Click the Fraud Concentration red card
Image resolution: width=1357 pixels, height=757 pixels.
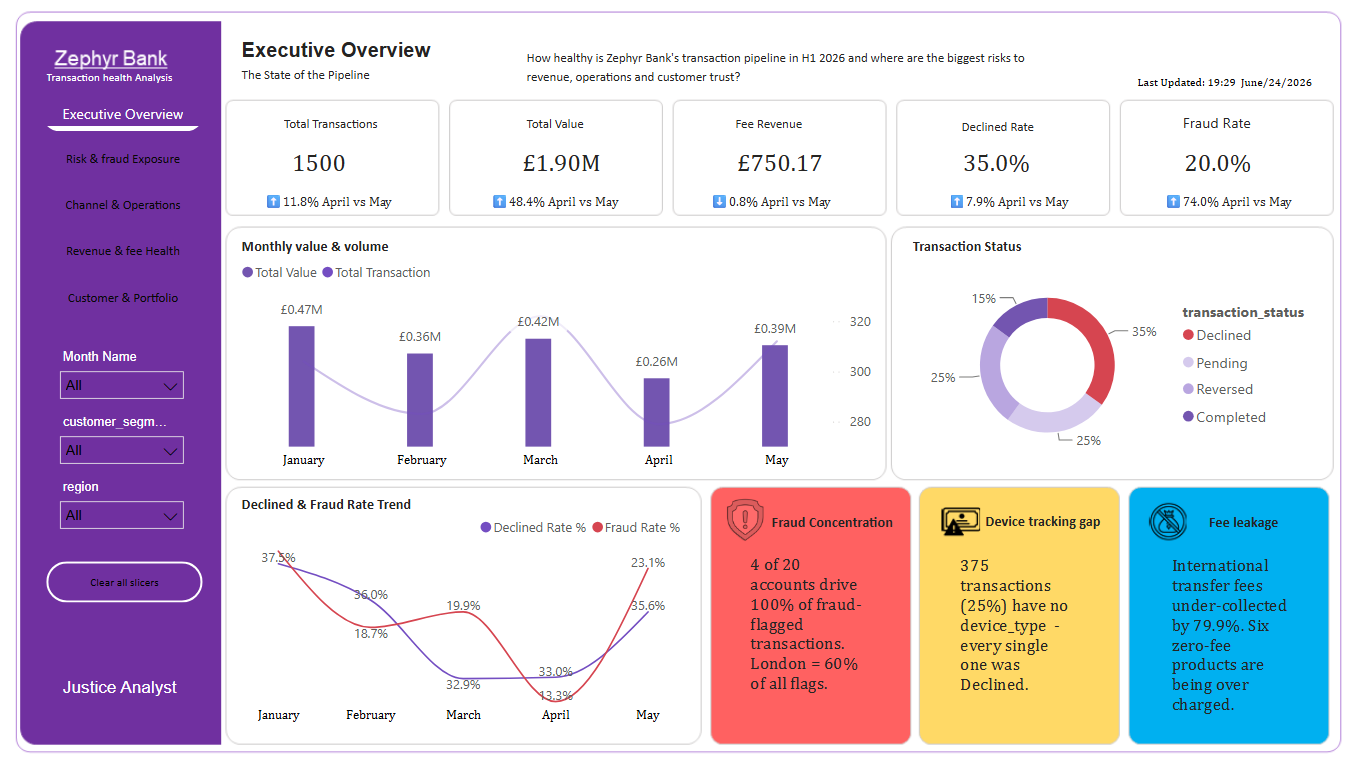[x=811, y=616]
